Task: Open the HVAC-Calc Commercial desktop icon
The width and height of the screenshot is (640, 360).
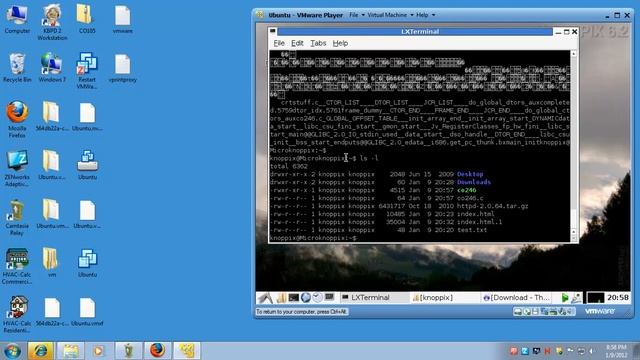Action: (x=17, y=265)
